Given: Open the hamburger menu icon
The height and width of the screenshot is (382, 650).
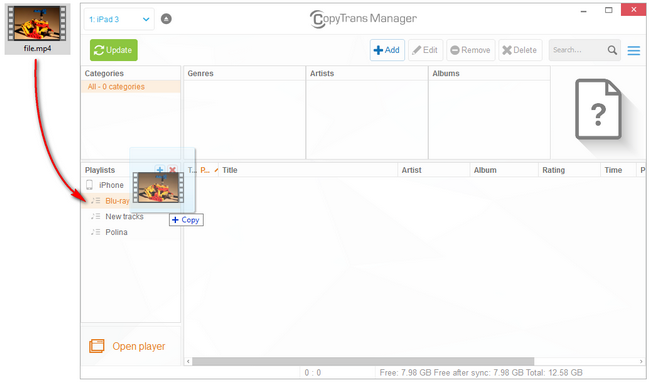Looking at the screenshot, I should [x=633, y=51].
